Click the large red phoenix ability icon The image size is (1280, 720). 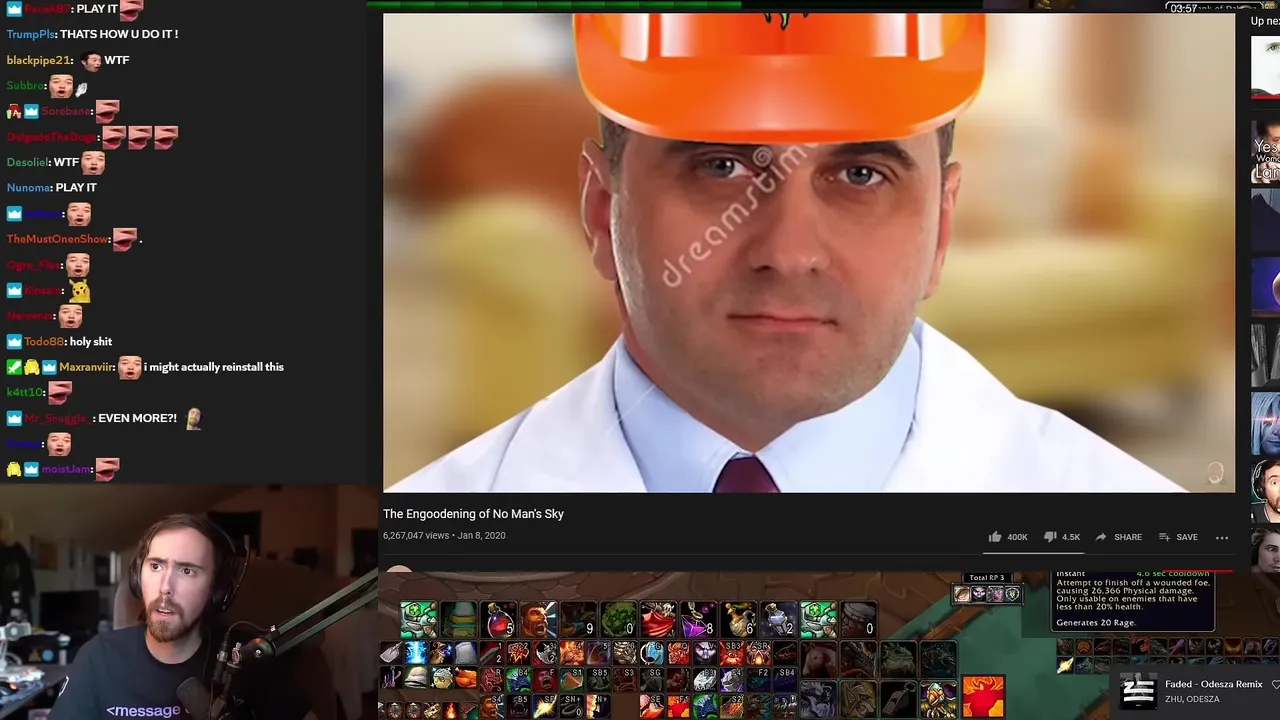point(983,697)
